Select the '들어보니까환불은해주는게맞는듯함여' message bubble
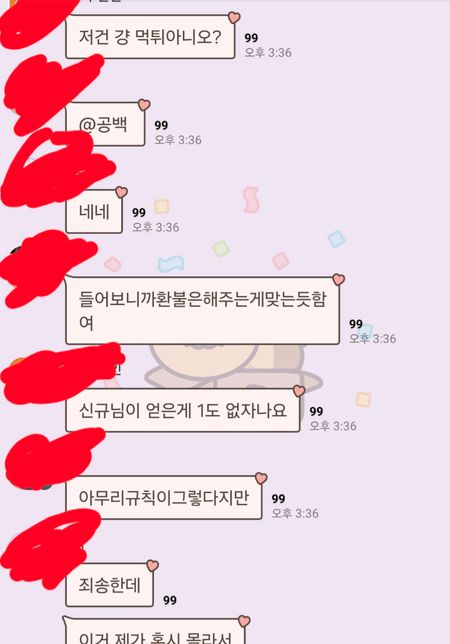This screenshot has width=450, height=644. pos(202,310)
